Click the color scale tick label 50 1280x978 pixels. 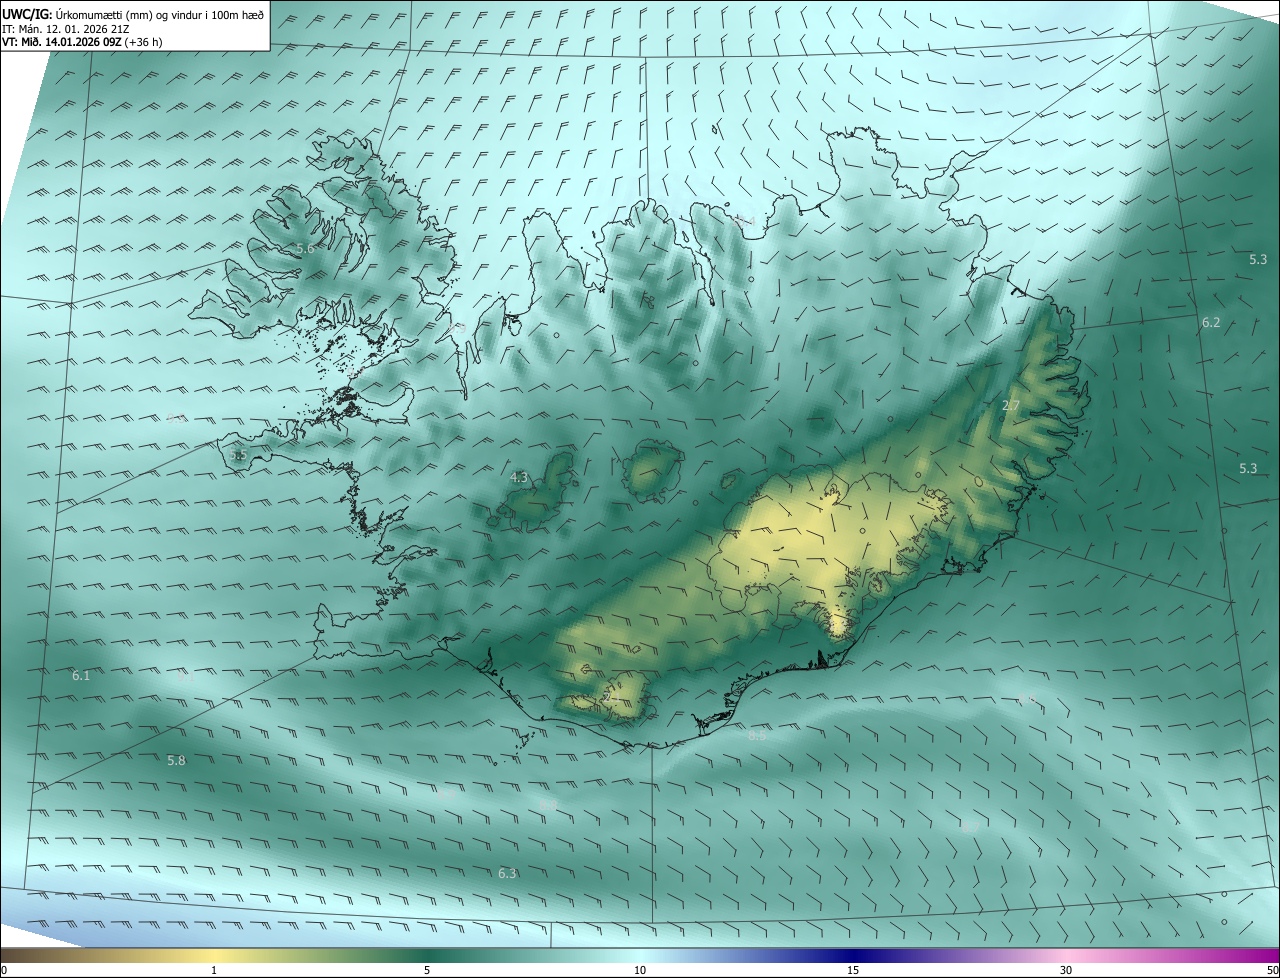click(x=1272, y=970)
